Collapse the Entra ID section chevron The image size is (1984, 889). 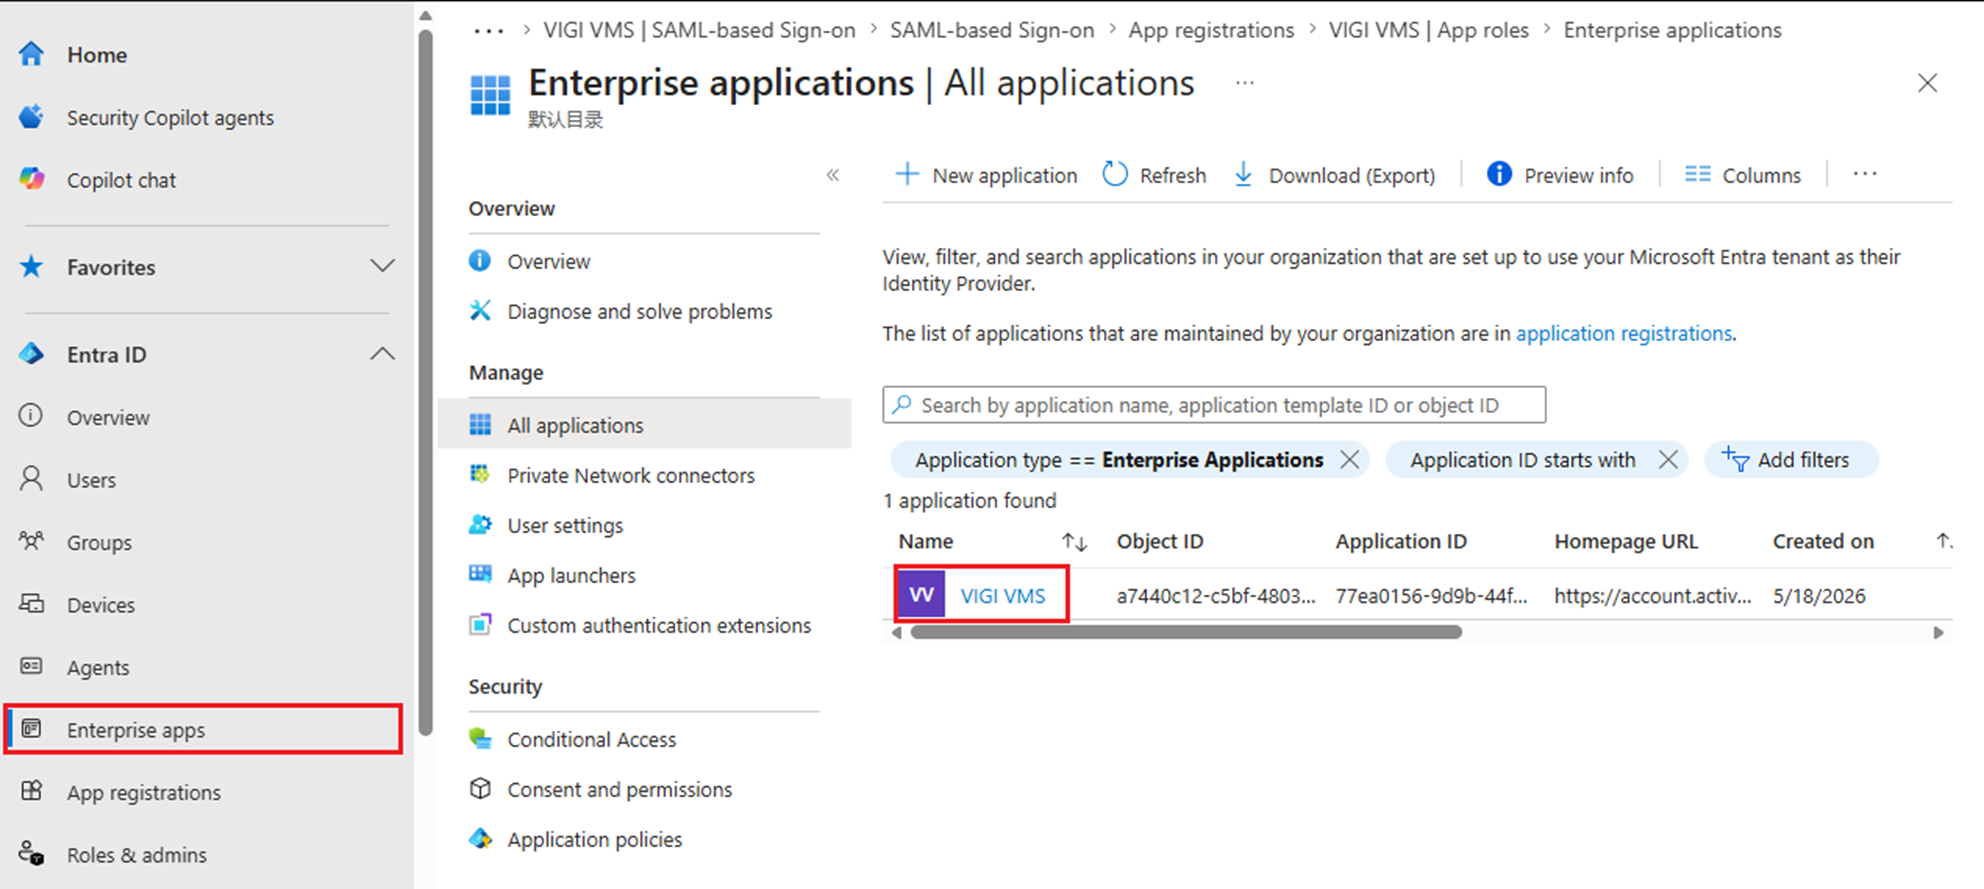tap(382, 354)
